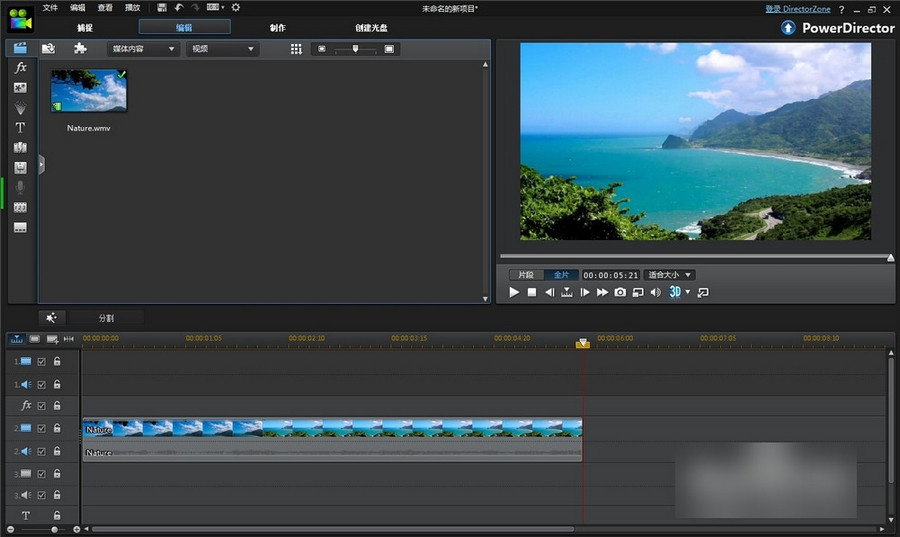This screenshot has height=537, width=900.
Task: Click the thumbnail size slider in library
Action: [354, 49]
